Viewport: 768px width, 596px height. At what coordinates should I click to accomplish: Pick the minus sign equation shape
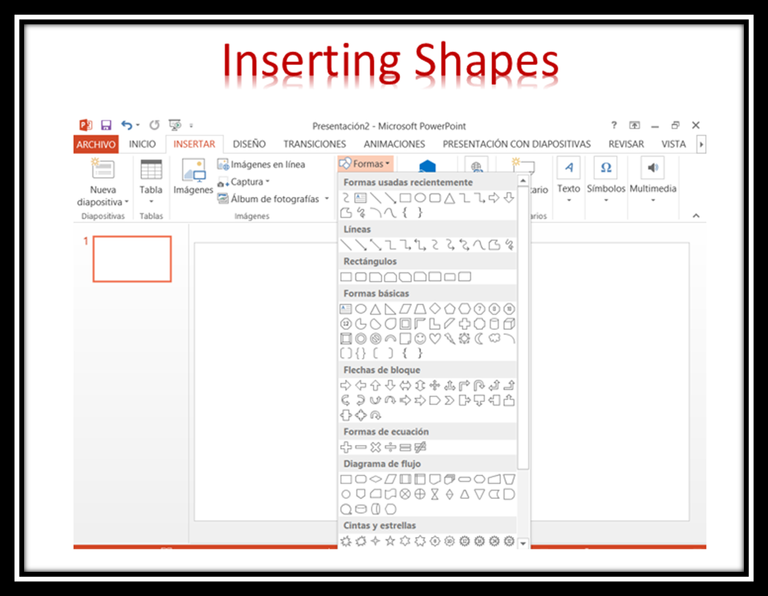click(360, 447)
